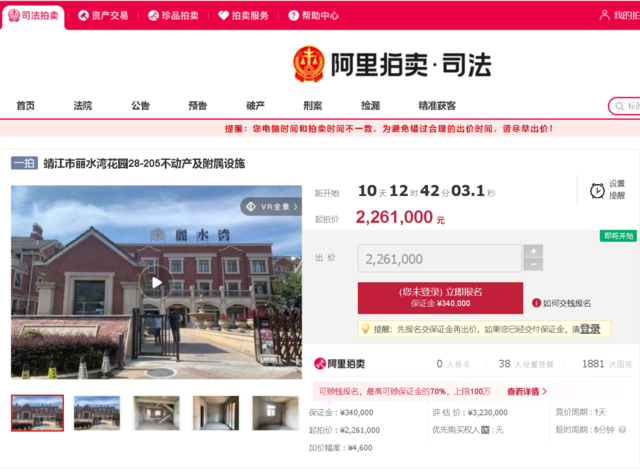The width and height of the screenshot is (640, 473).
Task: Click the bid price input field
Action: 440,259
